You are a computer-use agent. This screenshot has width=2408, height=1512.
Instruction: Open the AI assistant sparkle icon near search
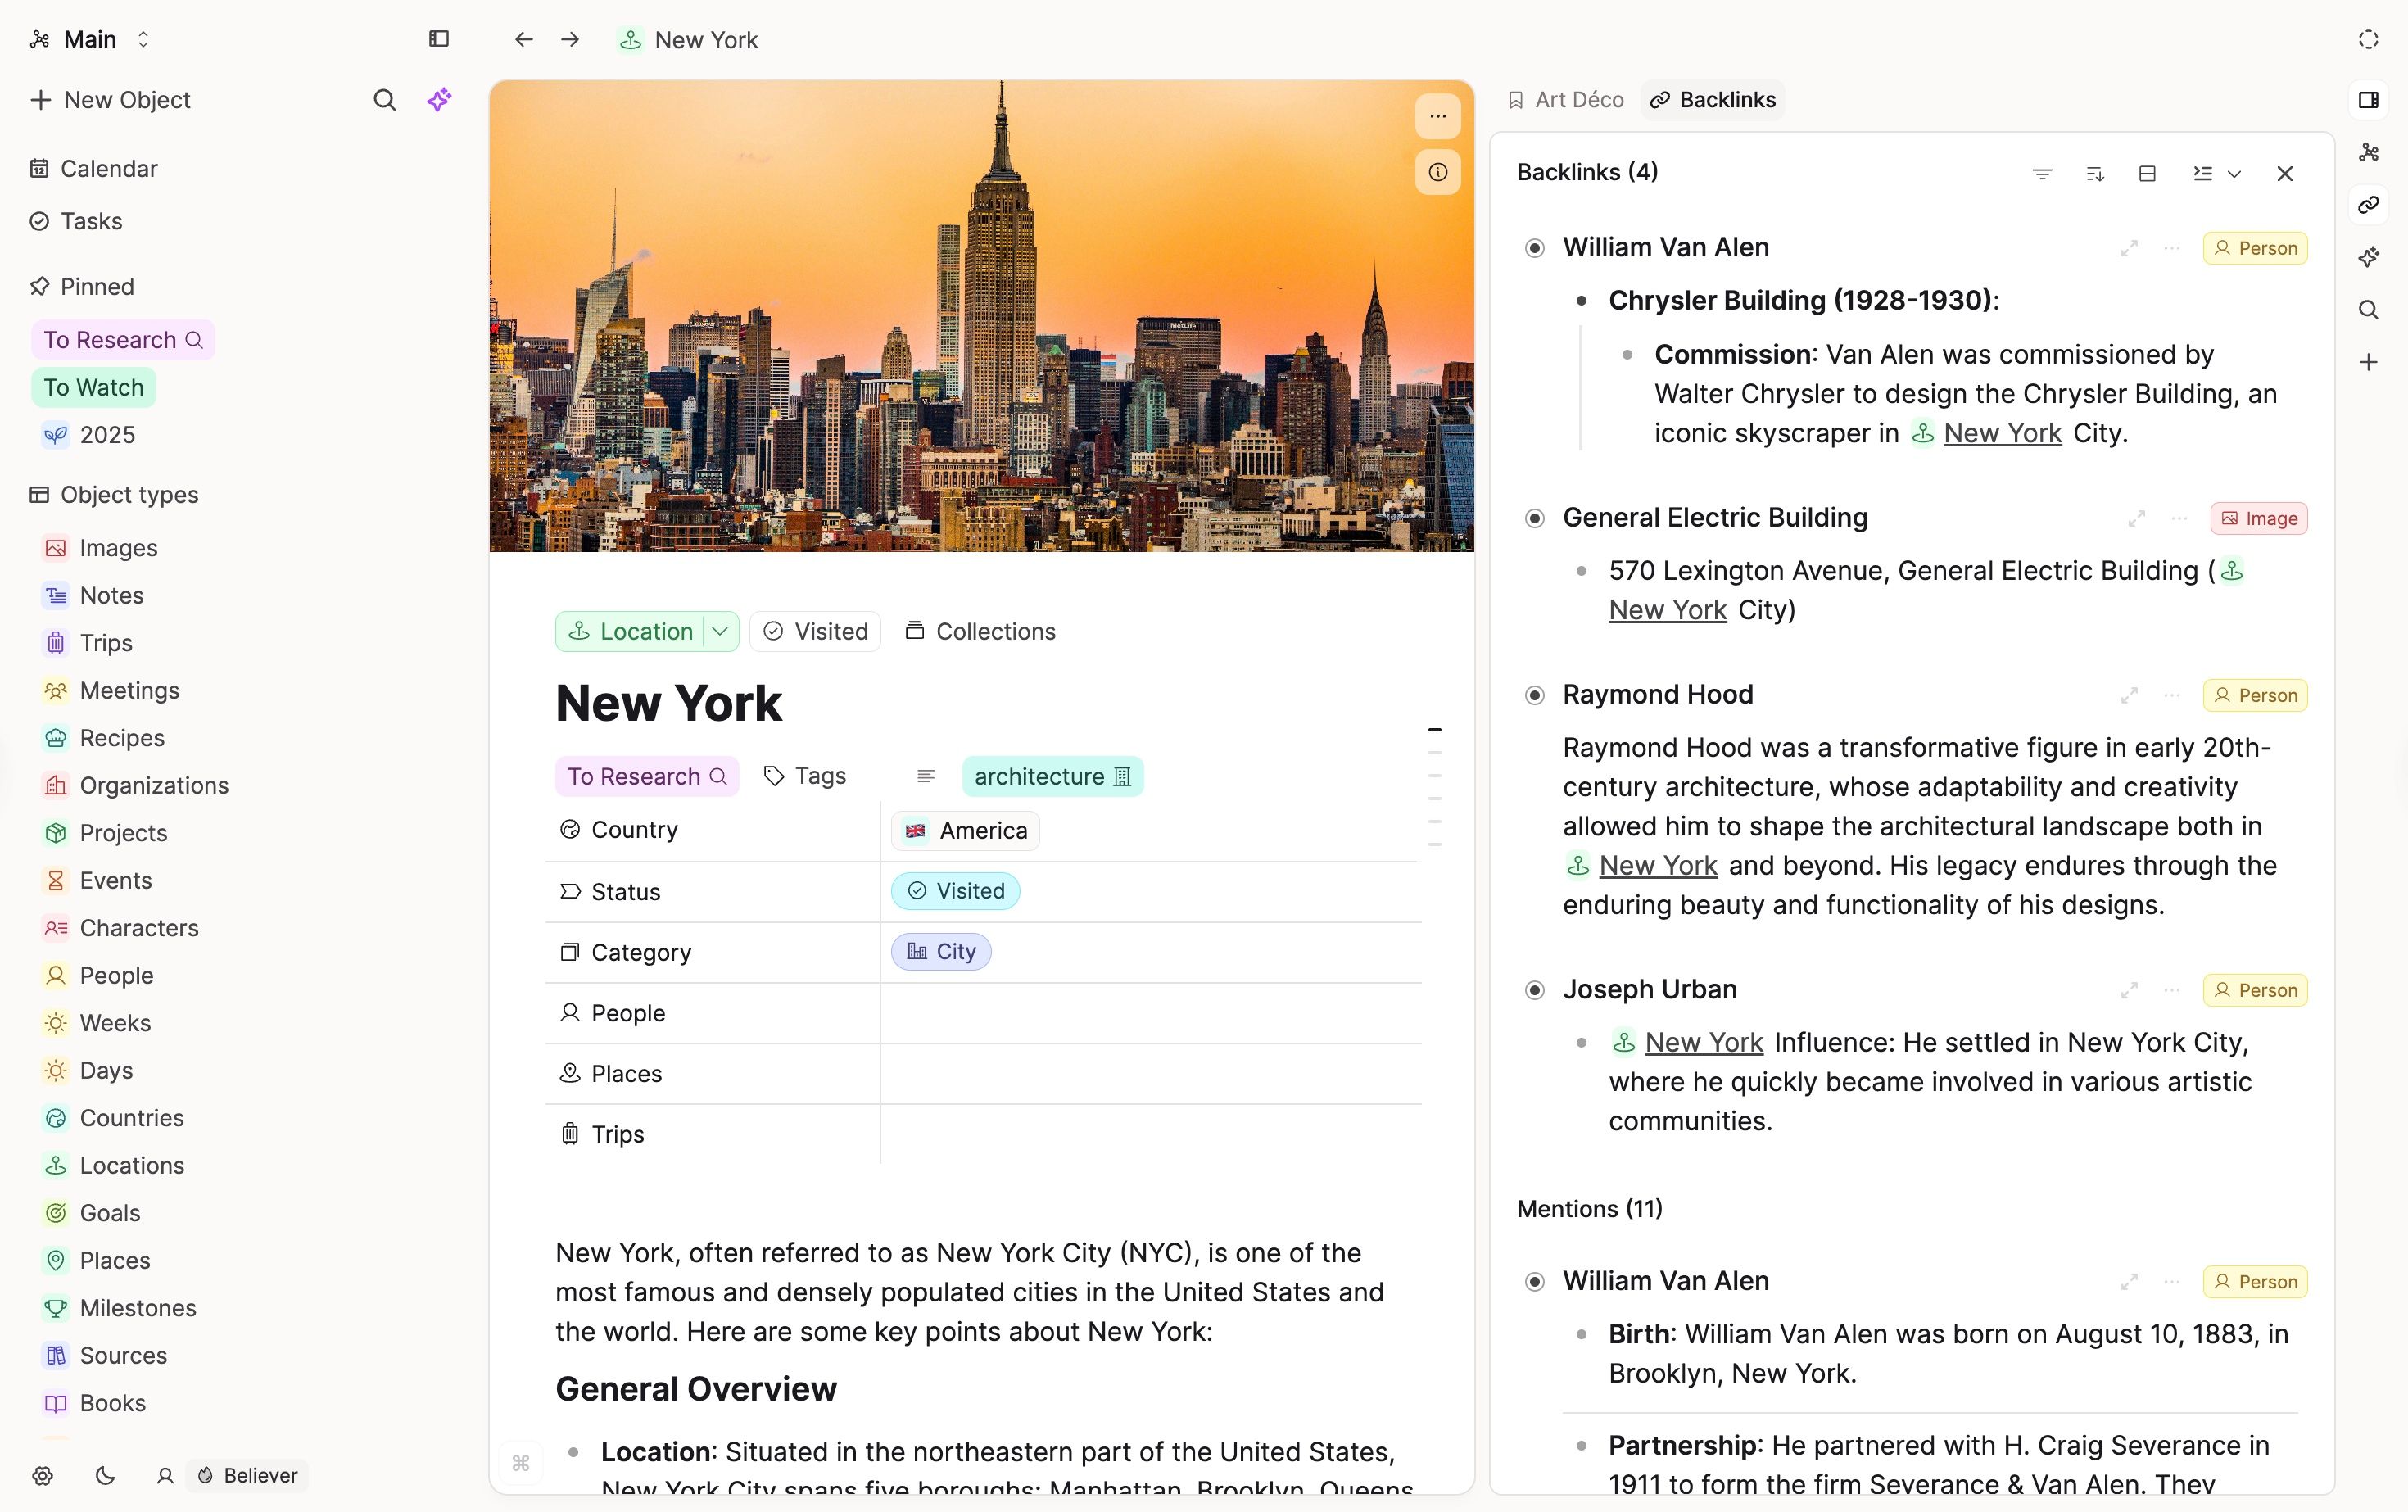(x=439, y=100)
